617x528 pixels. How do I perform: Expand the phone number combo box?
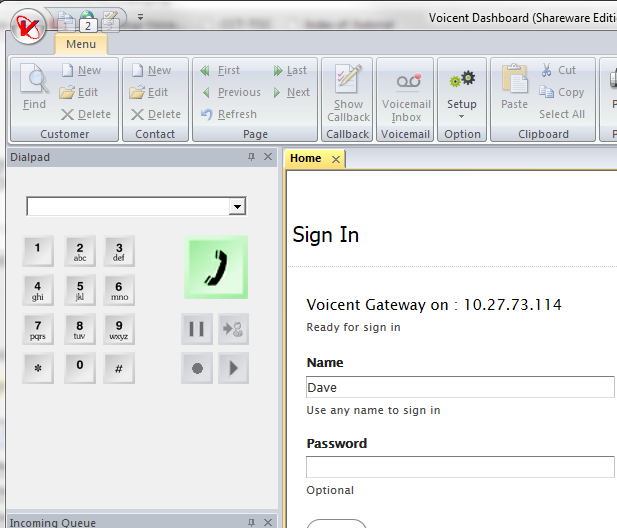pyautogui.click(x=237, y=206)
